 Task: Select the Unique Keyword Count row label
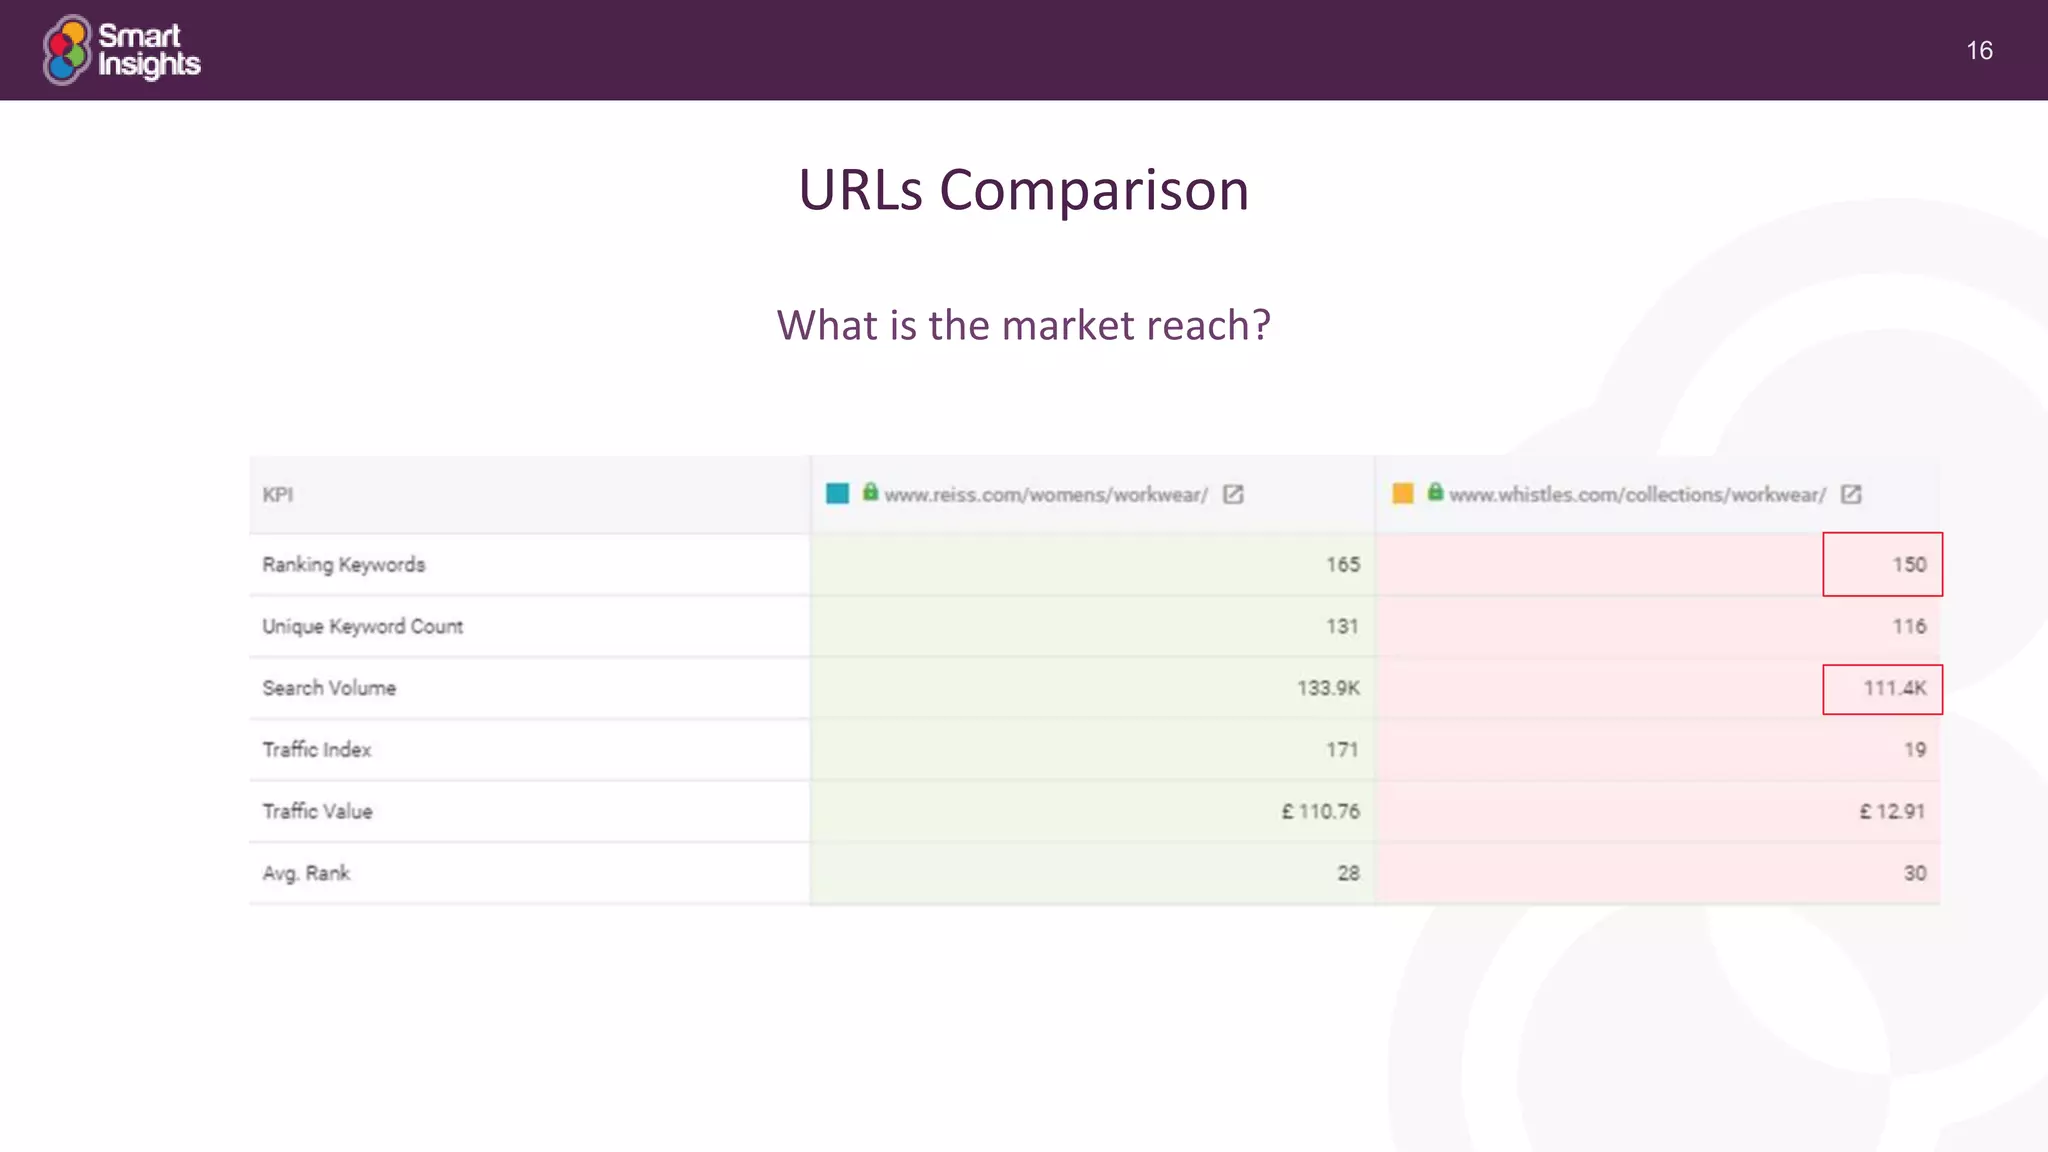point(363,627)
